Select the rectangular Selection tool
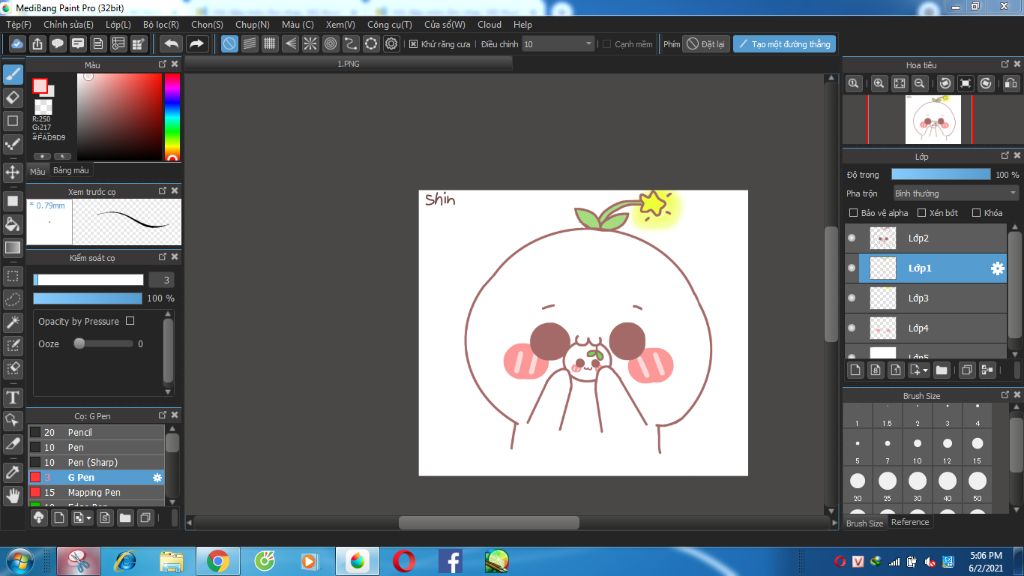 pos(13,276)
